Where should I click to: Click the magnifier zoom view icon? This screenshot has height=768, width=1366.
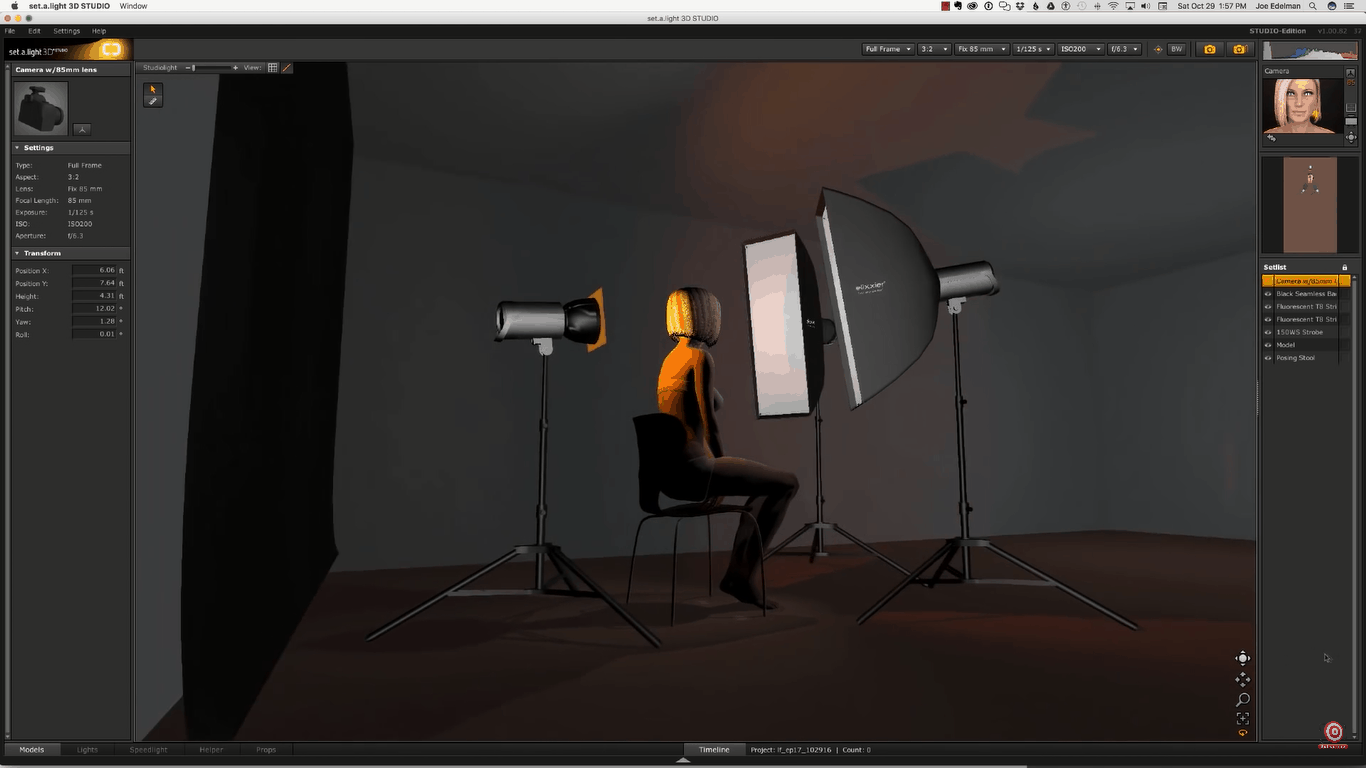point(1243,700)
